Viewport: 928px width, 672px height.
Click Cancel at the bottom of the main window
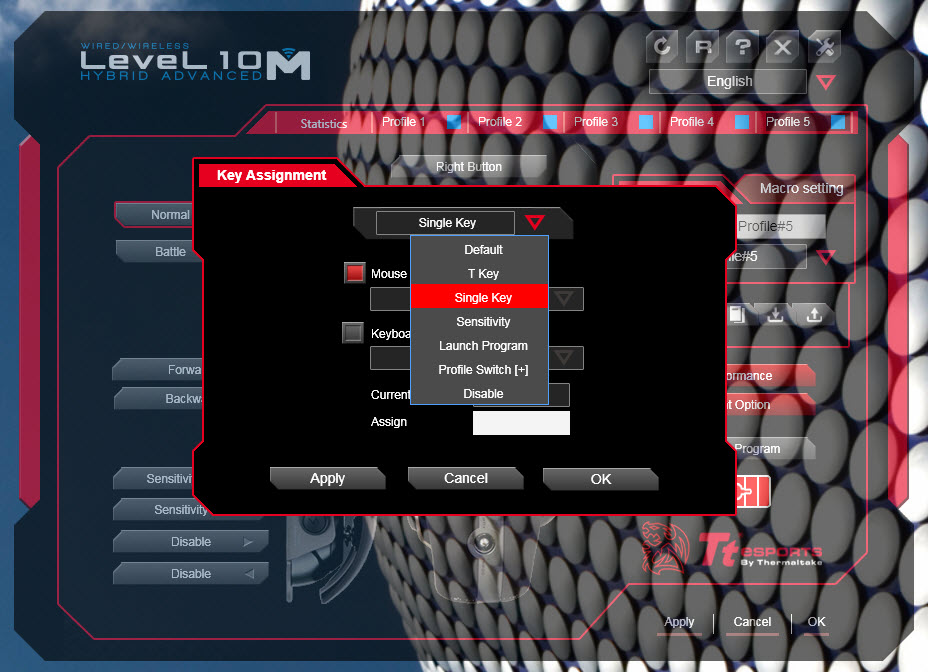(752, 622)
